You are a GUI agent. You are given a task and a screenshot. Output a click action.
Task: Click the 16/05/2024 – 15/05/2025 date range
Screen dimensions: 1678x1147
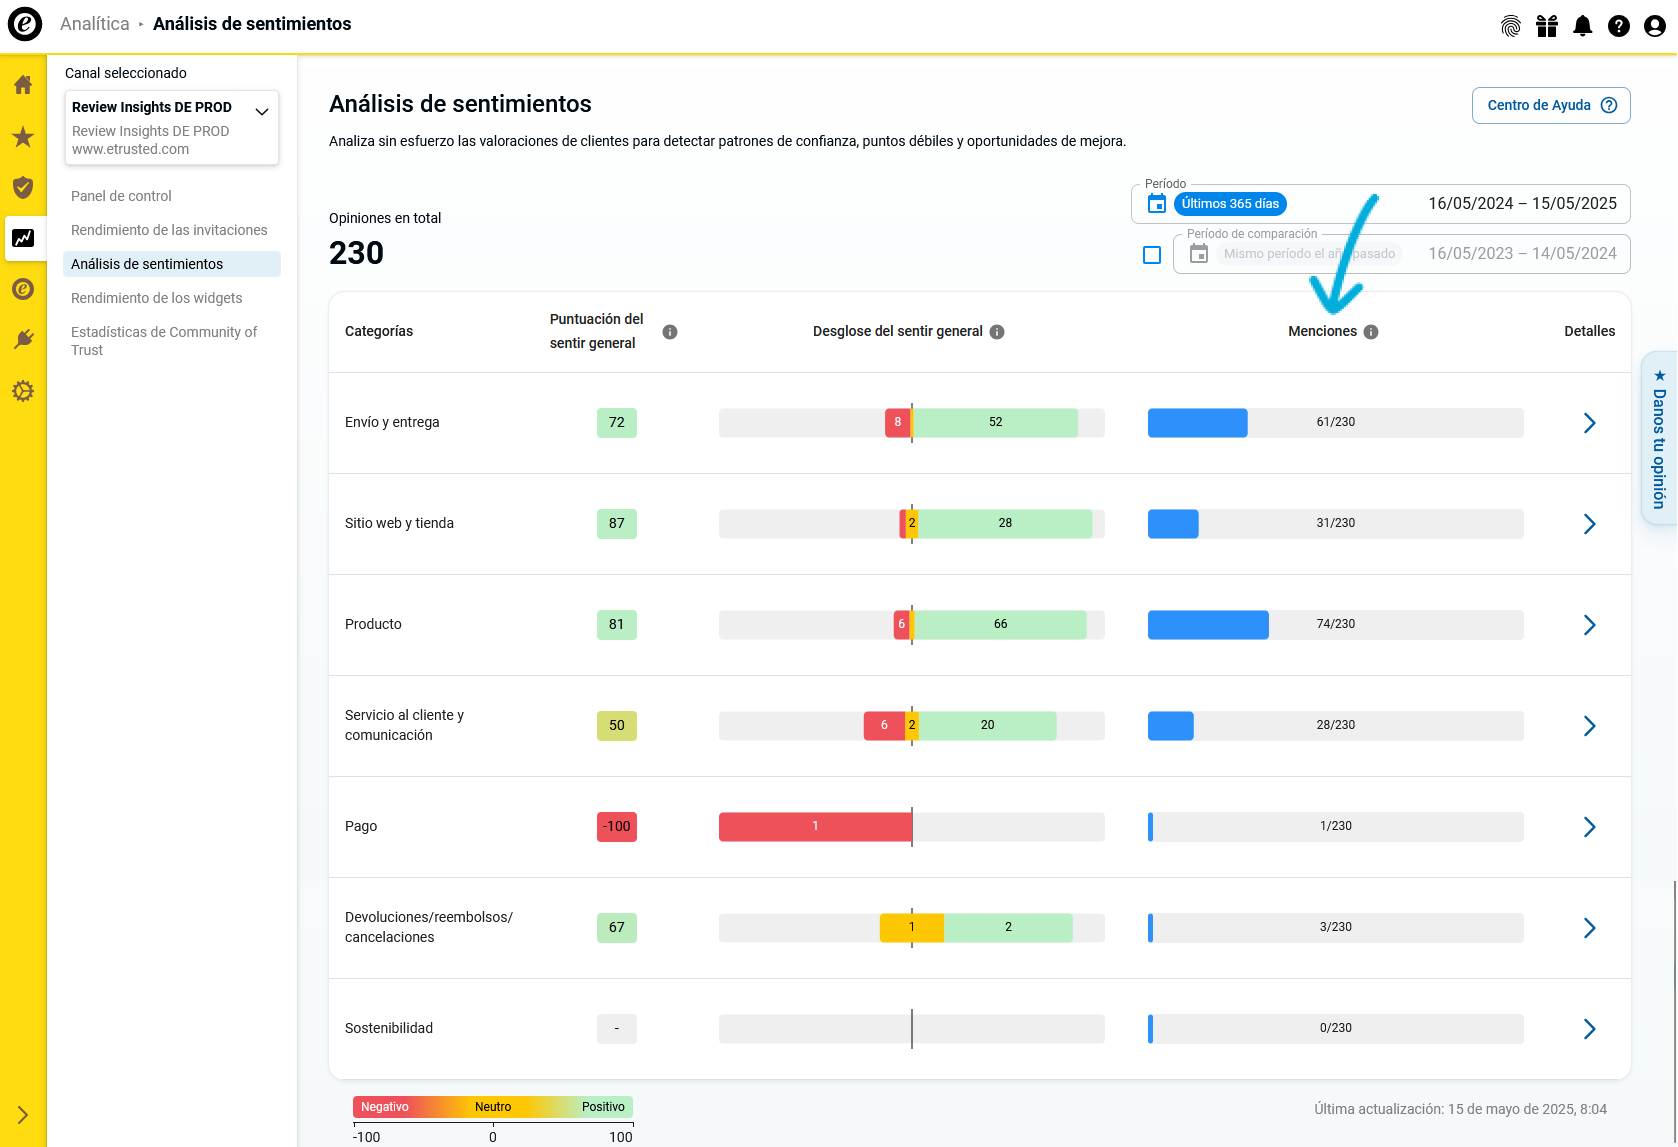pyautogui.click(x=1522, y=204)
